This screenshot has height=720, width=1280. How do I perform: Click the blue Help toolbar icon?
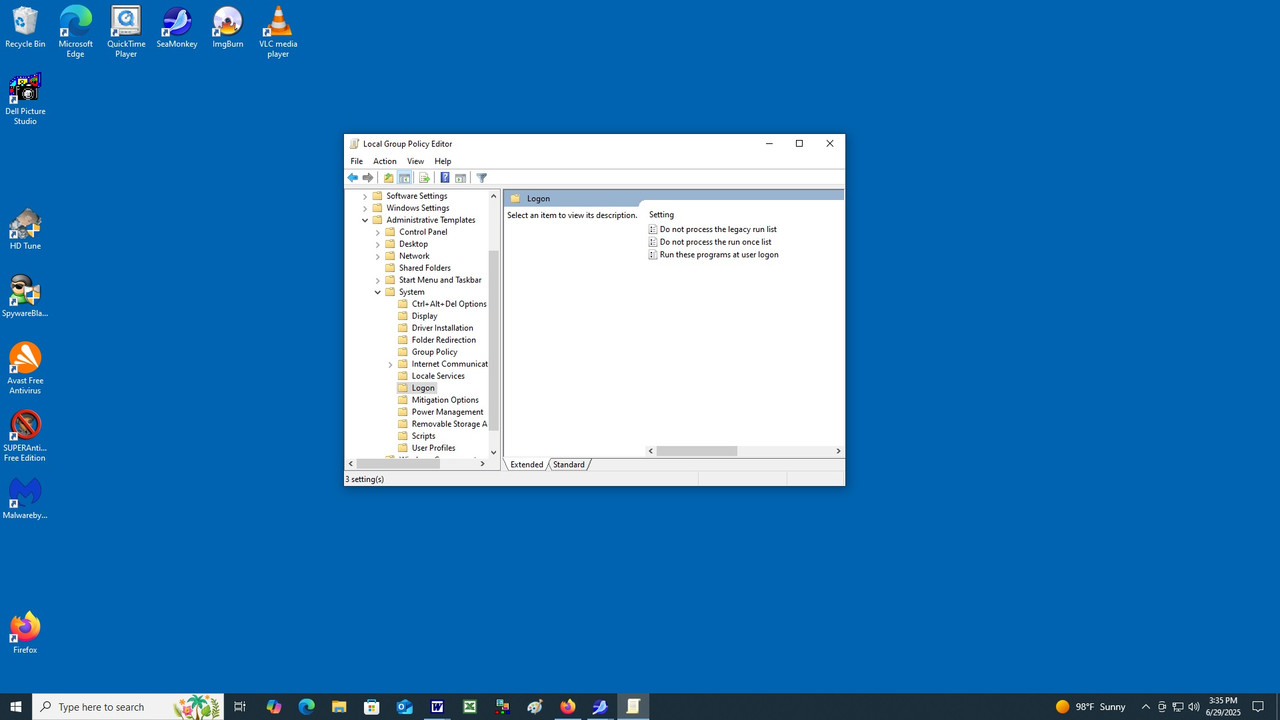click(x=445, y=178)
